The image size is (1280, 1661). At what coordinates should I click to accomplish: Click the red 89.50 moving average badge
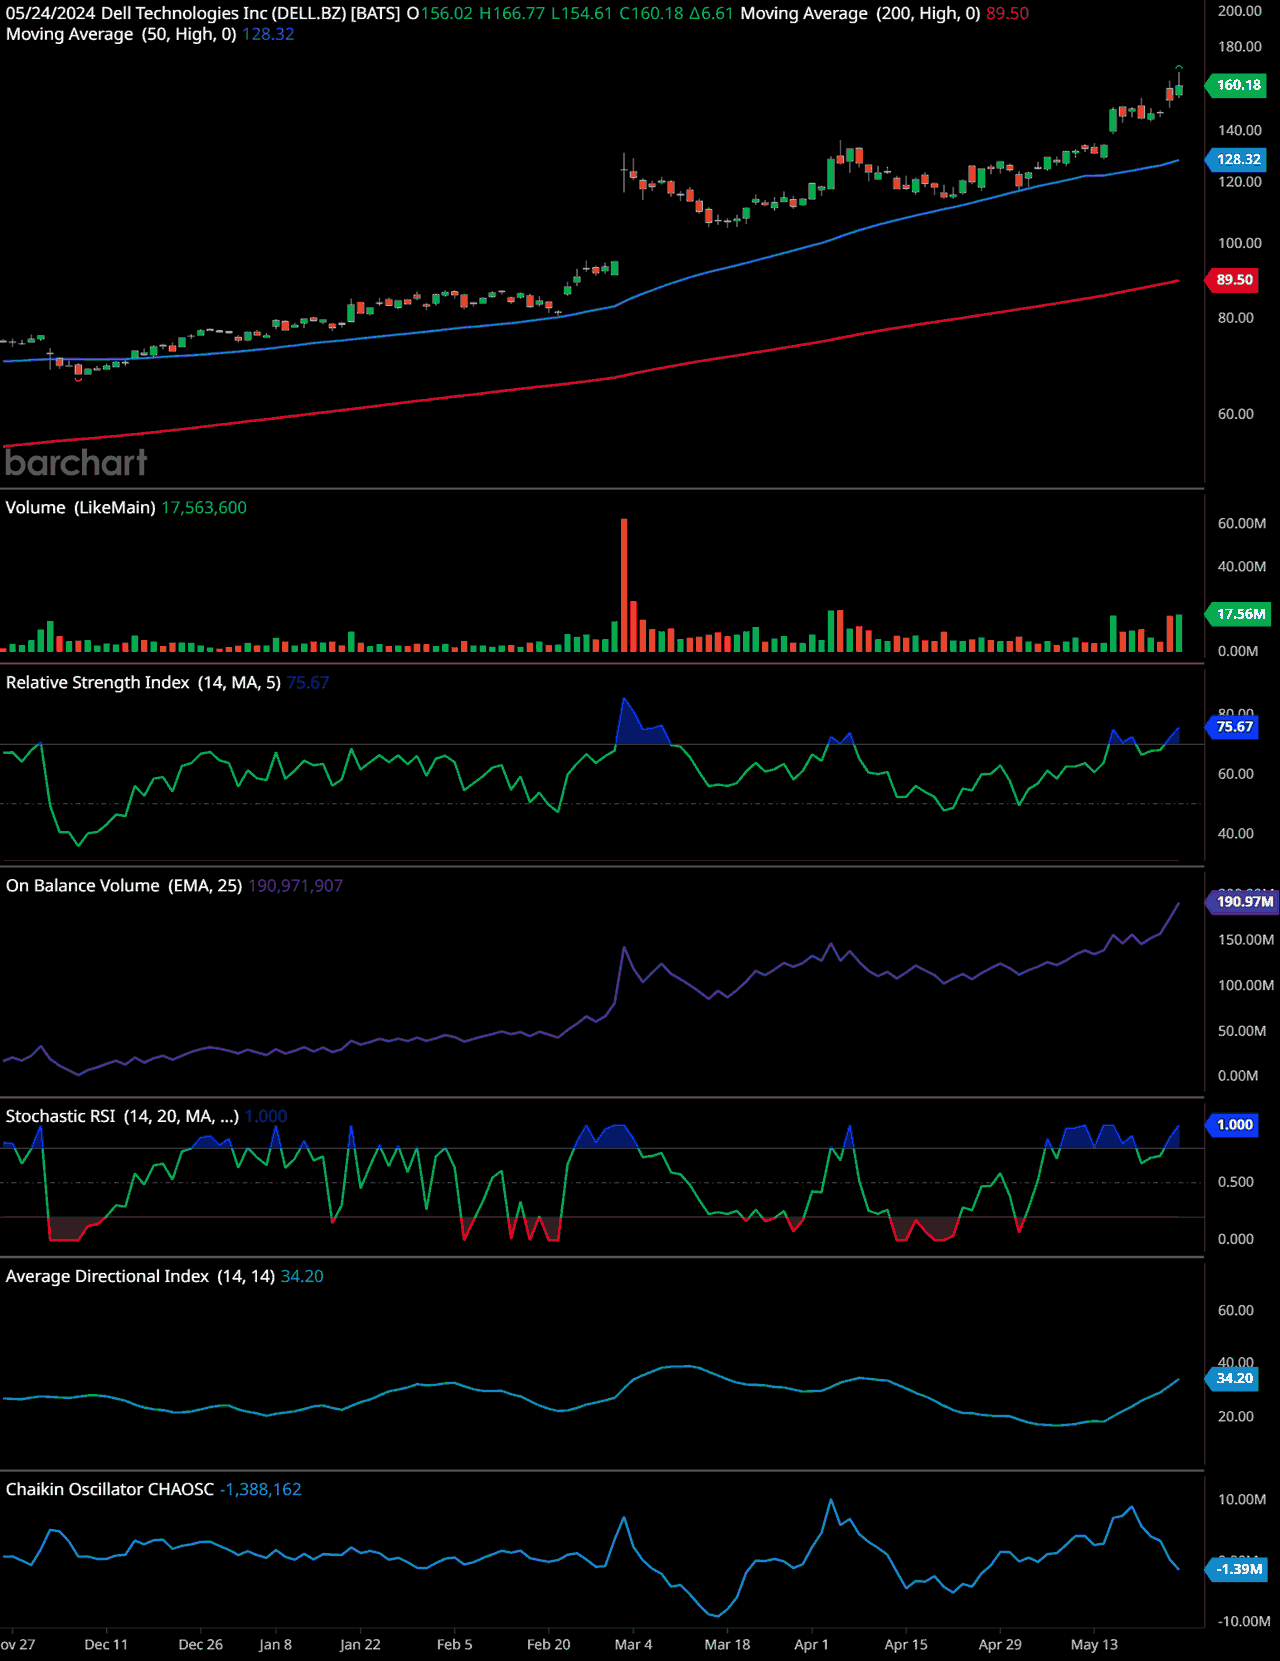[x=1234, y=280]
